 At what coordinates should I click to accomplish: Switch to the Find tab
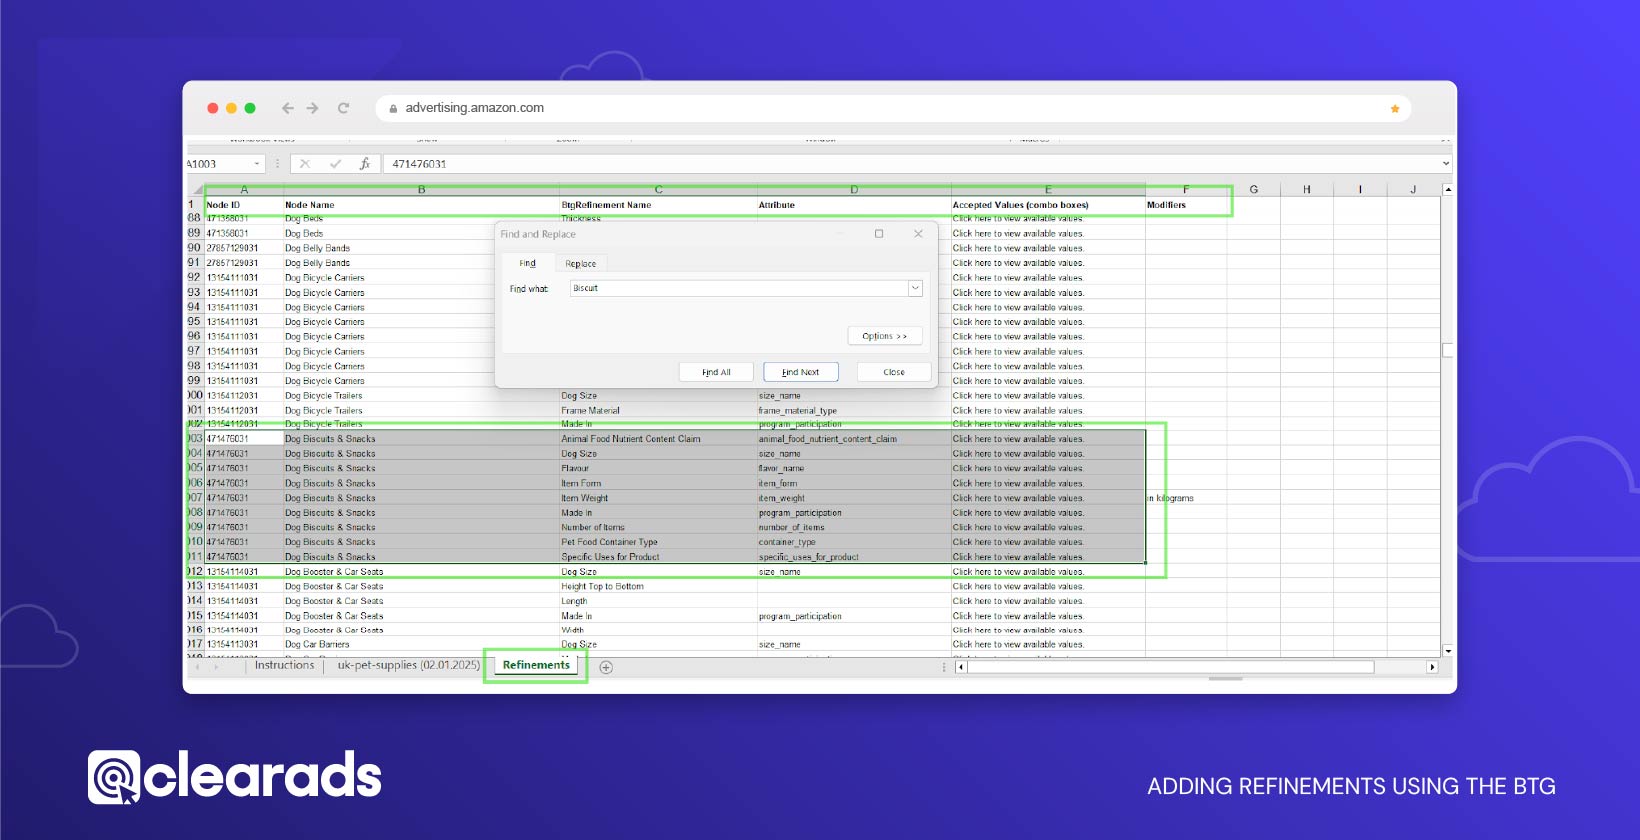(x=527, y=263)
